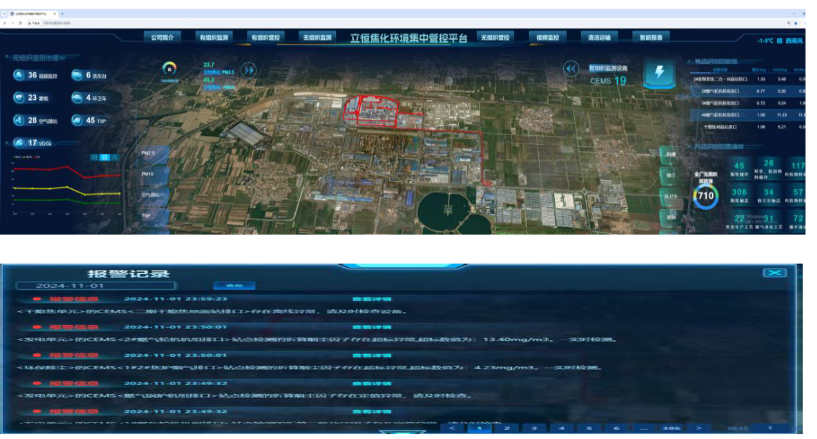817x439 pixels.
Task: Click the 2024-11-01 date field
Action: 96,286
